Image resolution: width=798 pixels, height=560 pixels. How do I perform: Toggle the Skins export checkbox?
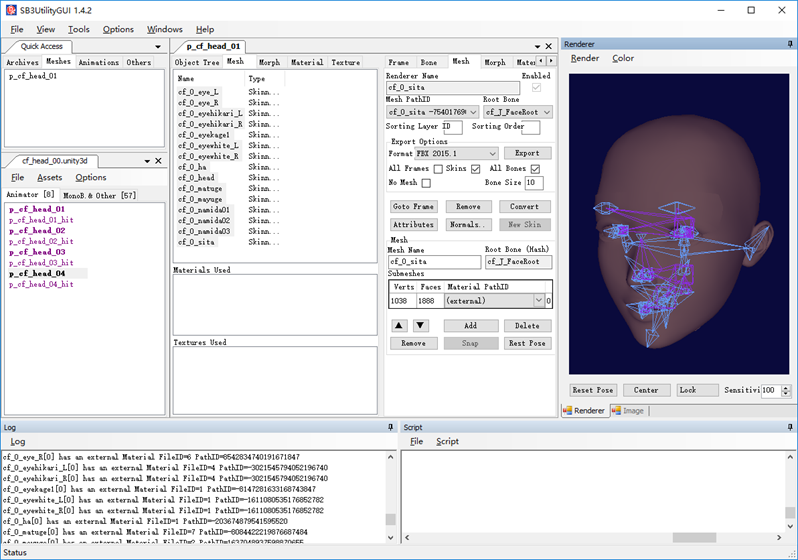[475, 169]
